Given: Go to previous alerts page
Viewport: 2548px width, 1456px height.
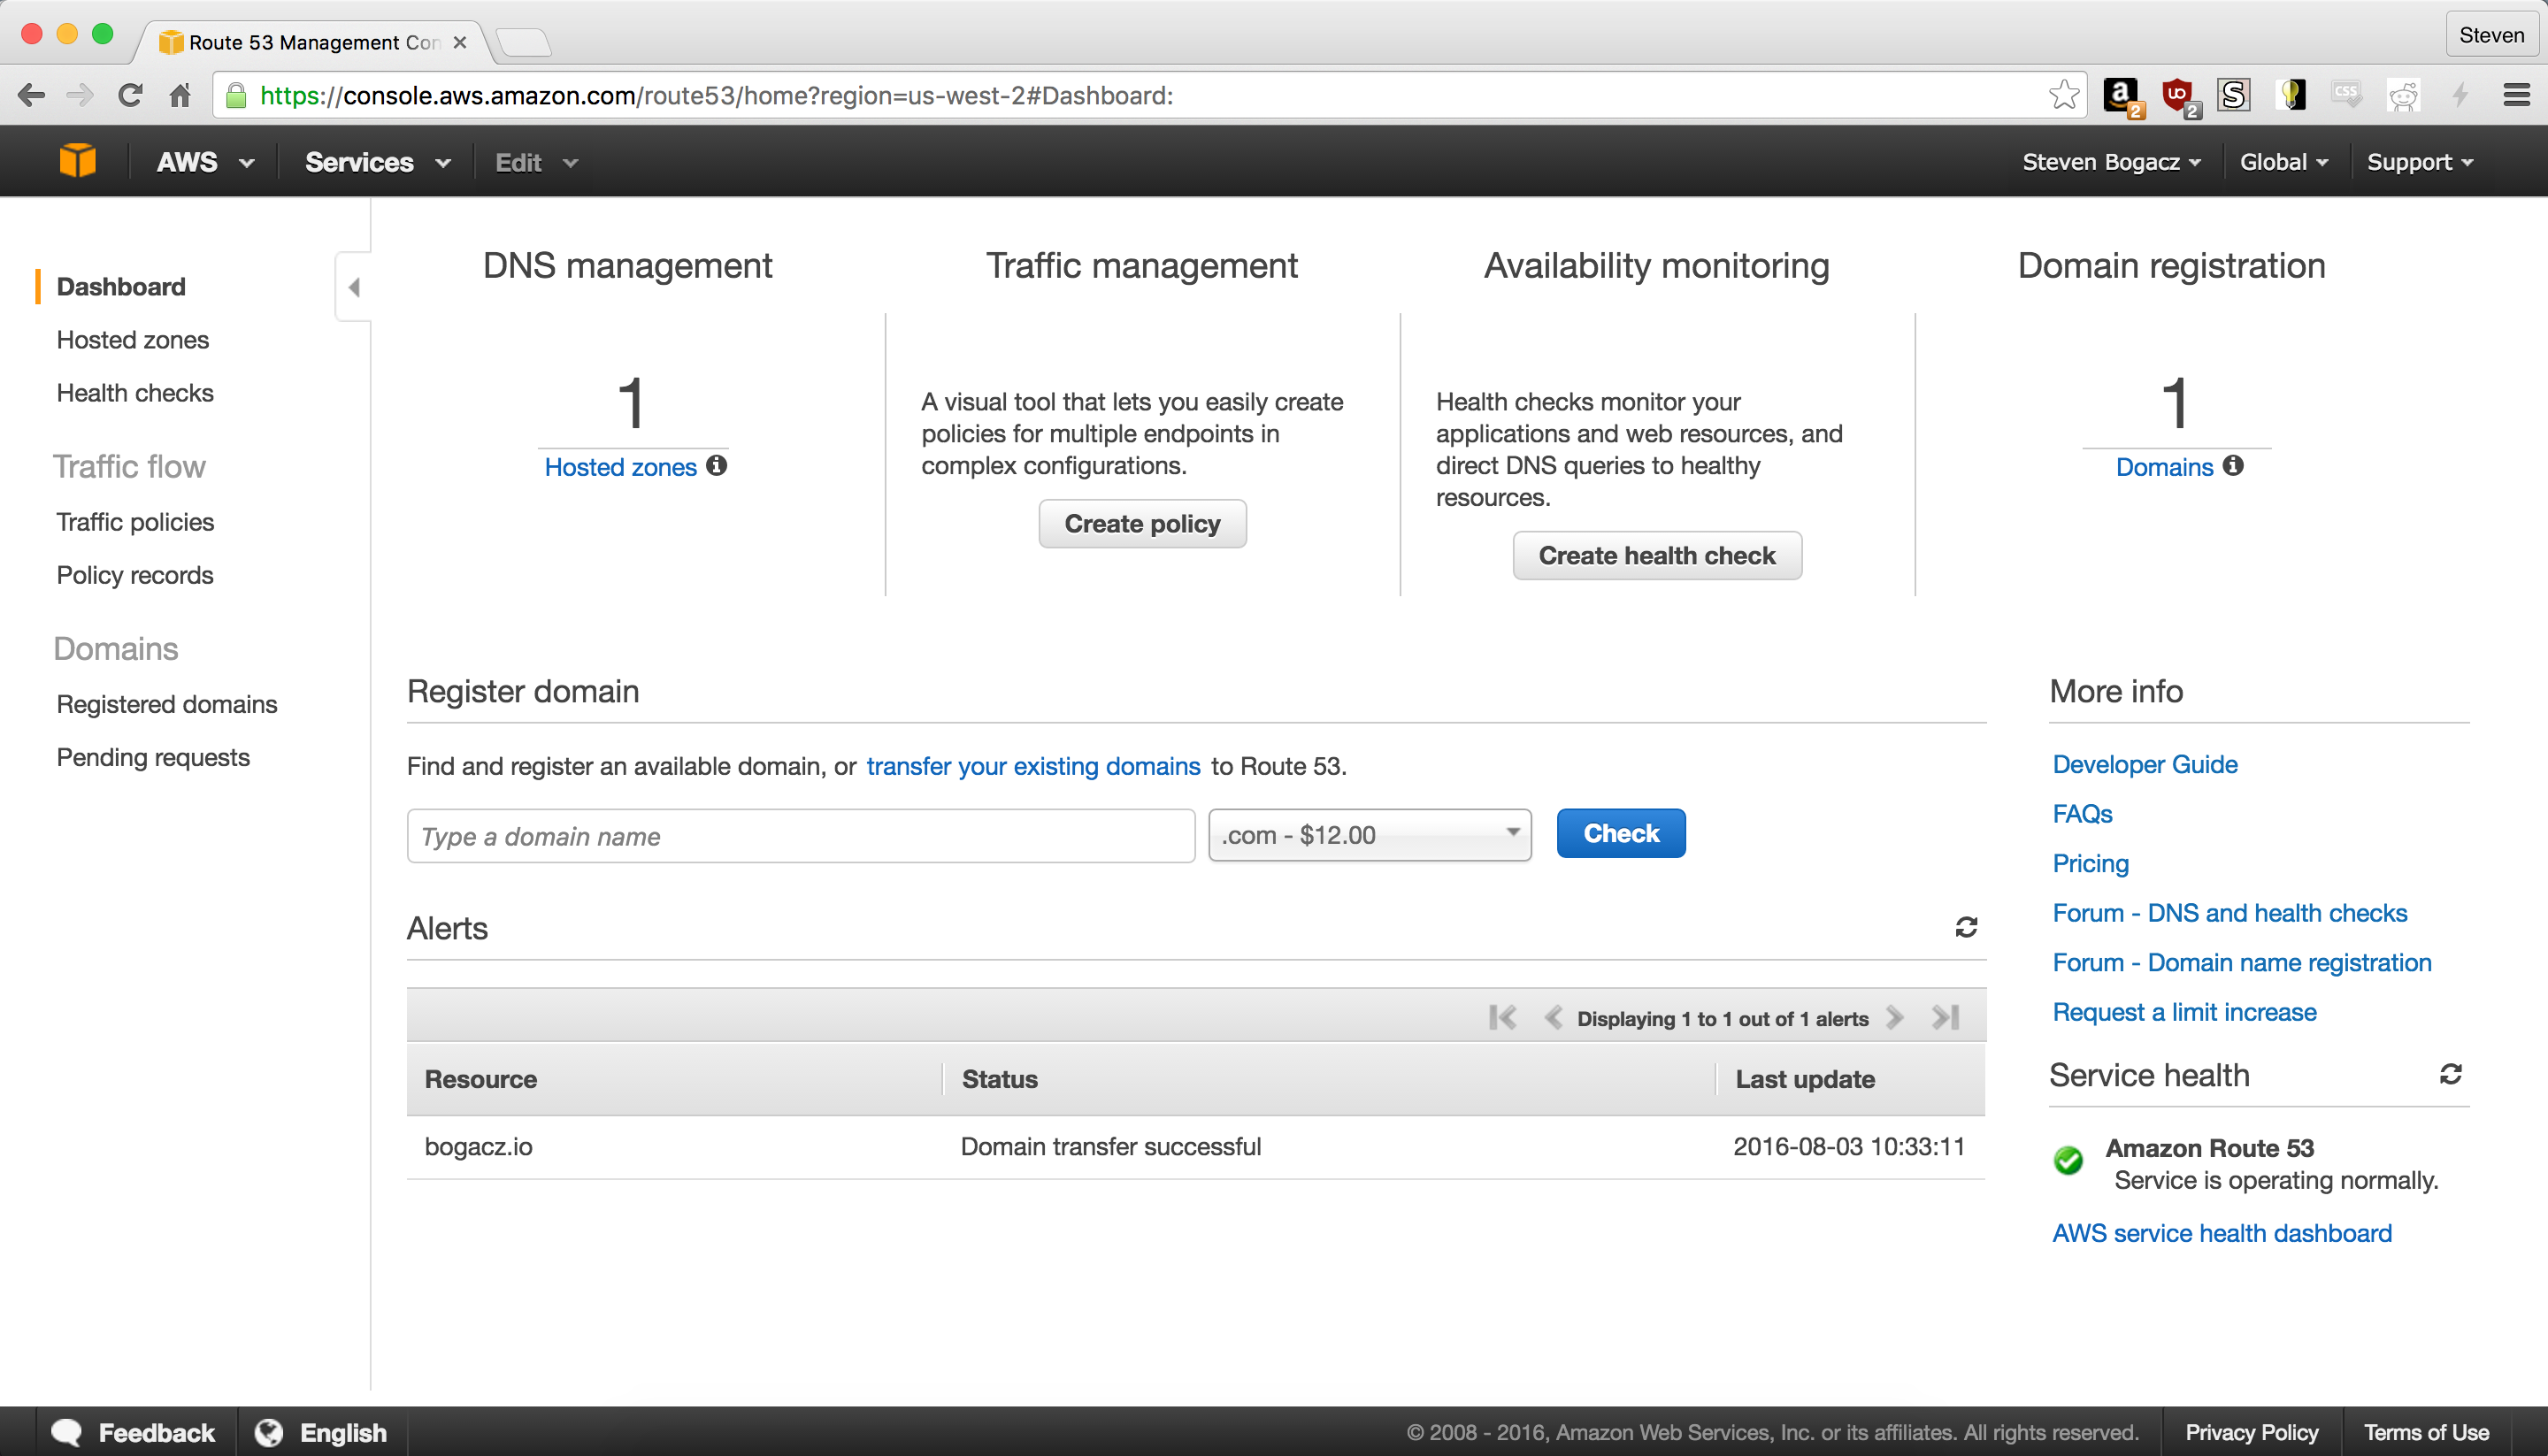Looking at the screenshot, I should (1553, 1018).
